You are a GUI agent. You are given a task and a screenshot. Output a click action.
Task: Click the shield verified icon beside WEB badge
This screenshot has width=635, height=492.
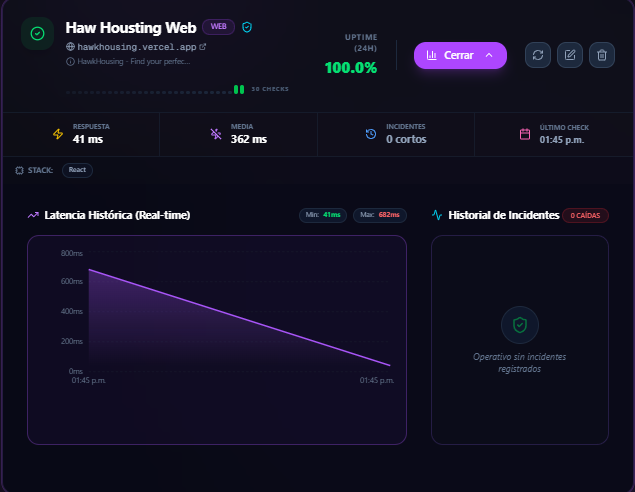click(247, 27)
